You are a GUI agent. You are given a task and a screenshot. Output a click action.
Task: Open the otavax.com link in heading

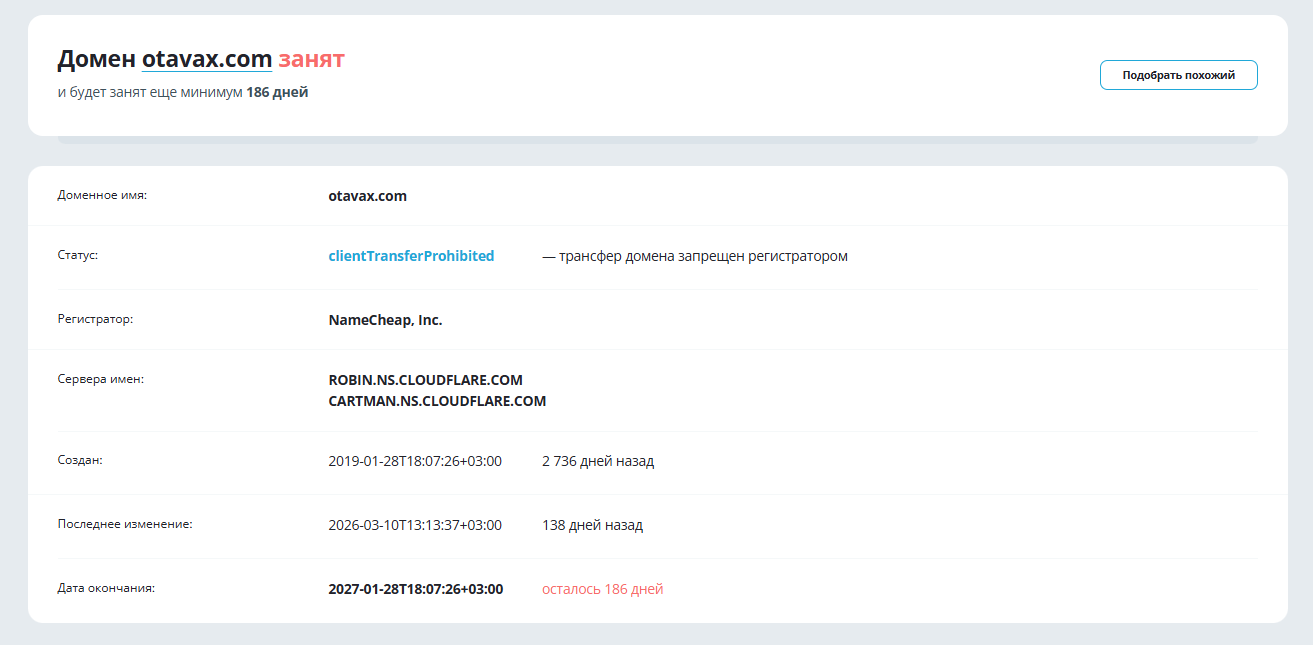point(207,59)
